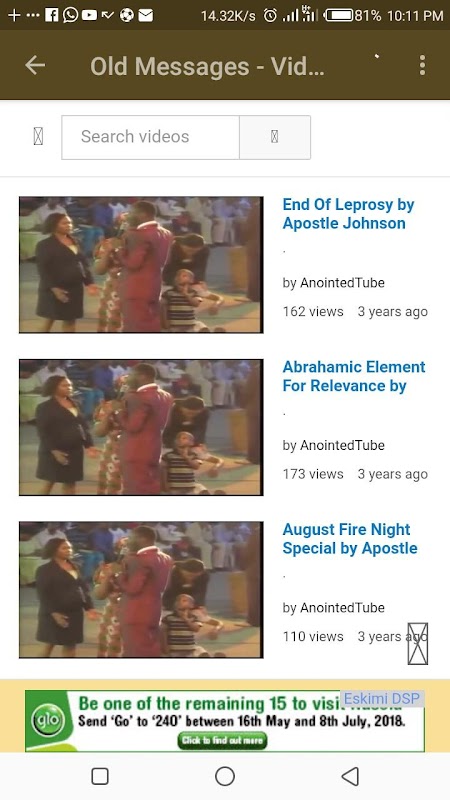Tap the Android recent apps square

[100, 776]
